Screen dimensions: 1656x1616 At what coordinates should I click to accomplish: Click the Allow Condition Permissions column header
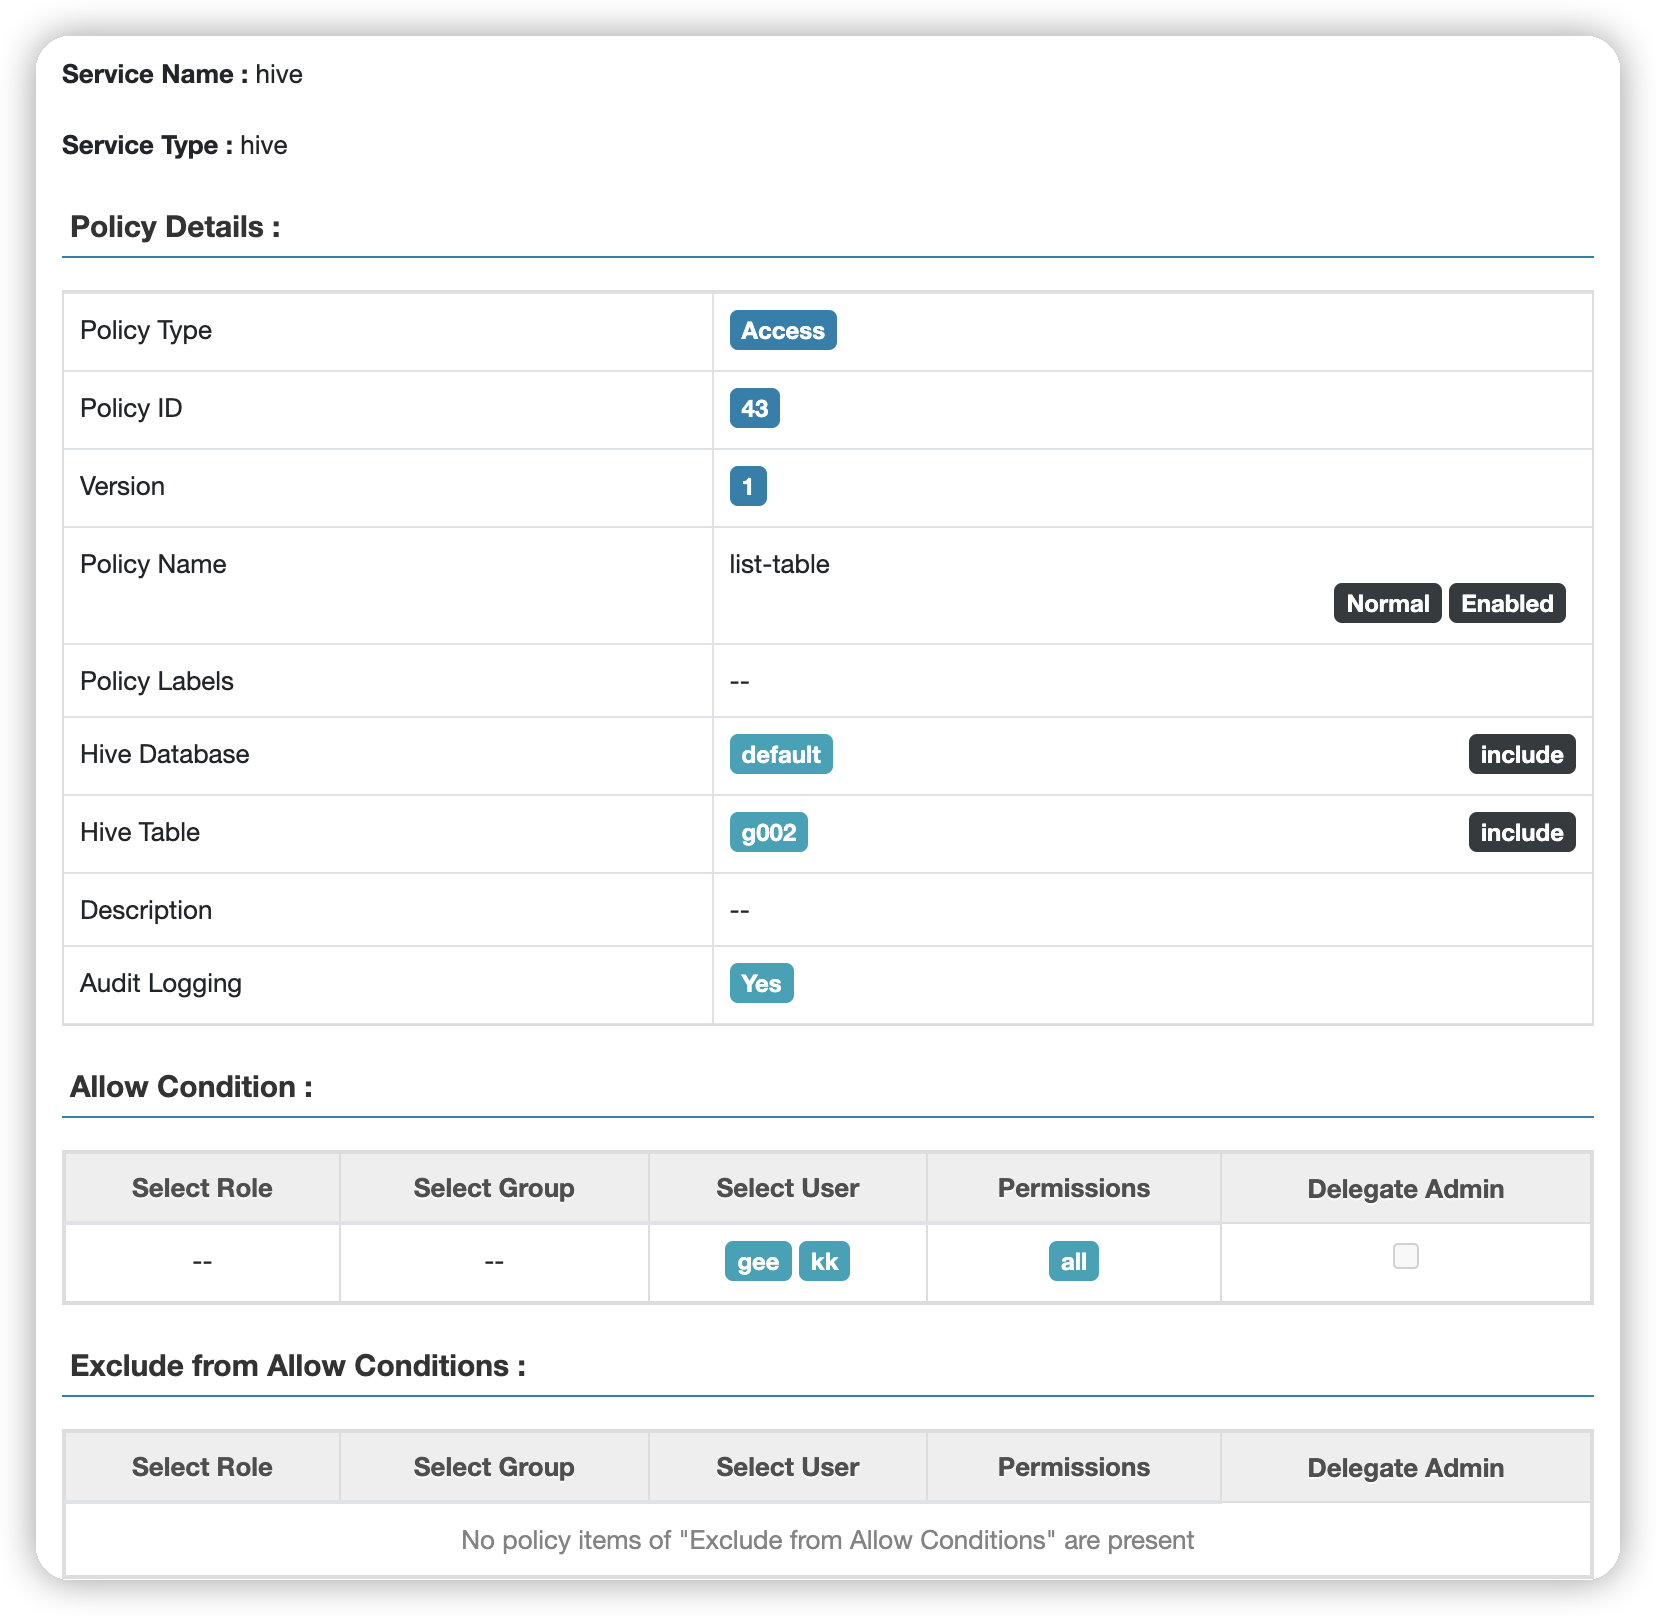click(x=1073, y=1188)
